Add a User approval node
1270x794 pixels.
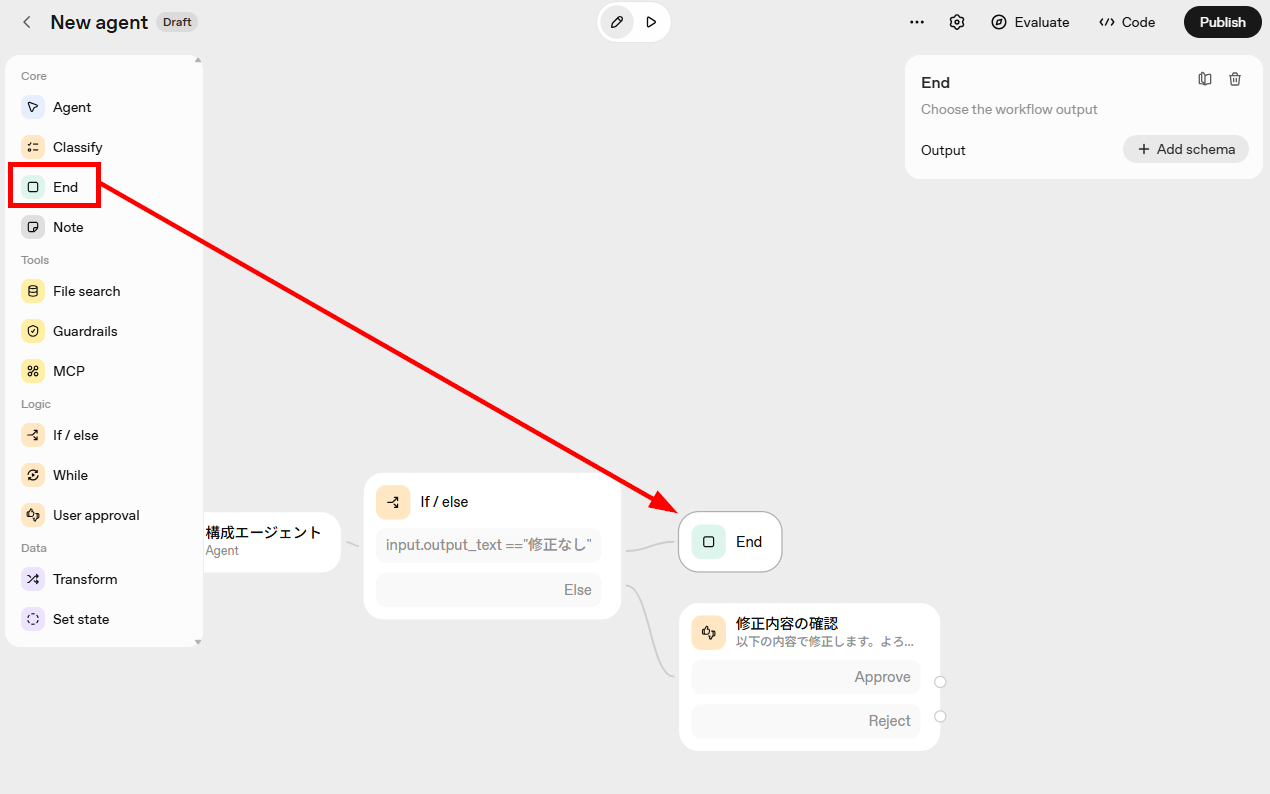[104, 515]
